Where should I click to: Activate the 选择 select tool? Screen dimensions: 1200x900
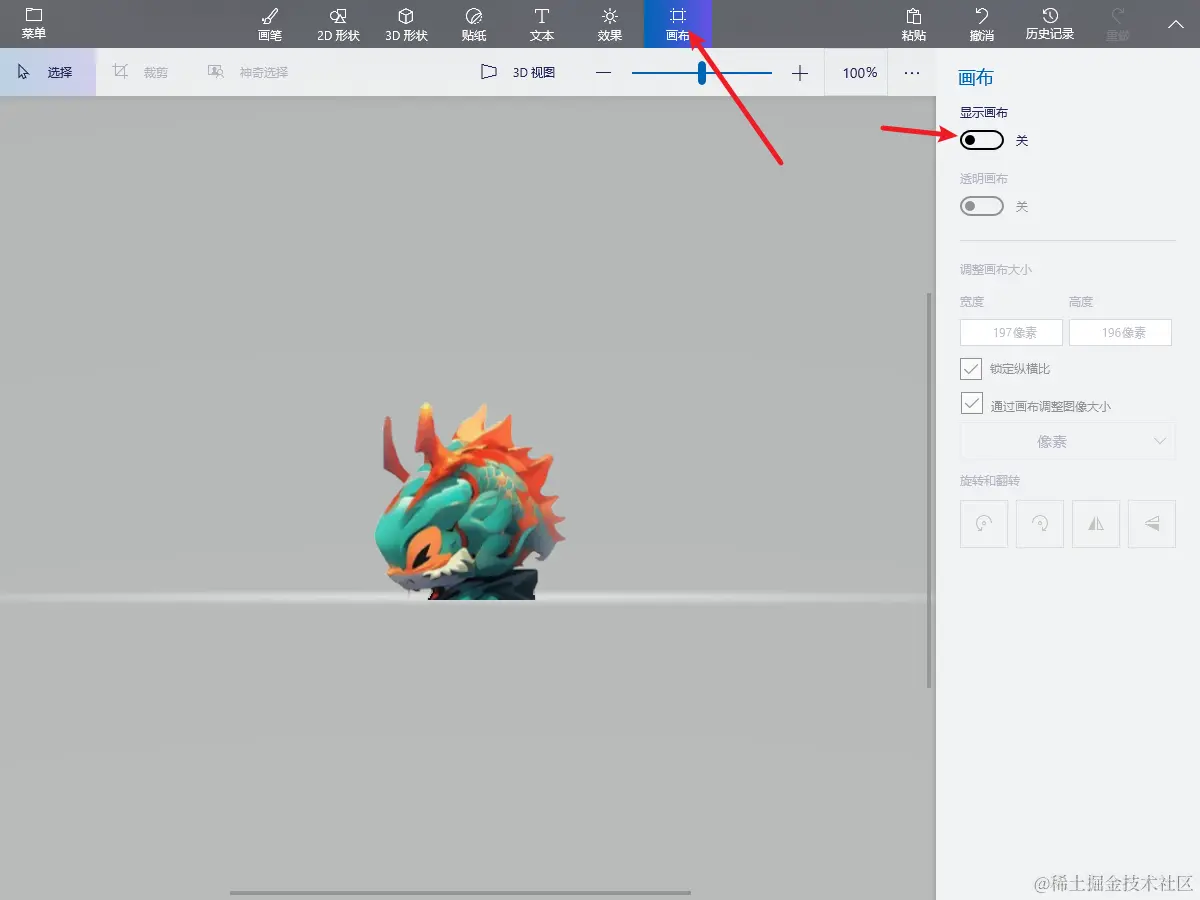(x=48, y=72)
